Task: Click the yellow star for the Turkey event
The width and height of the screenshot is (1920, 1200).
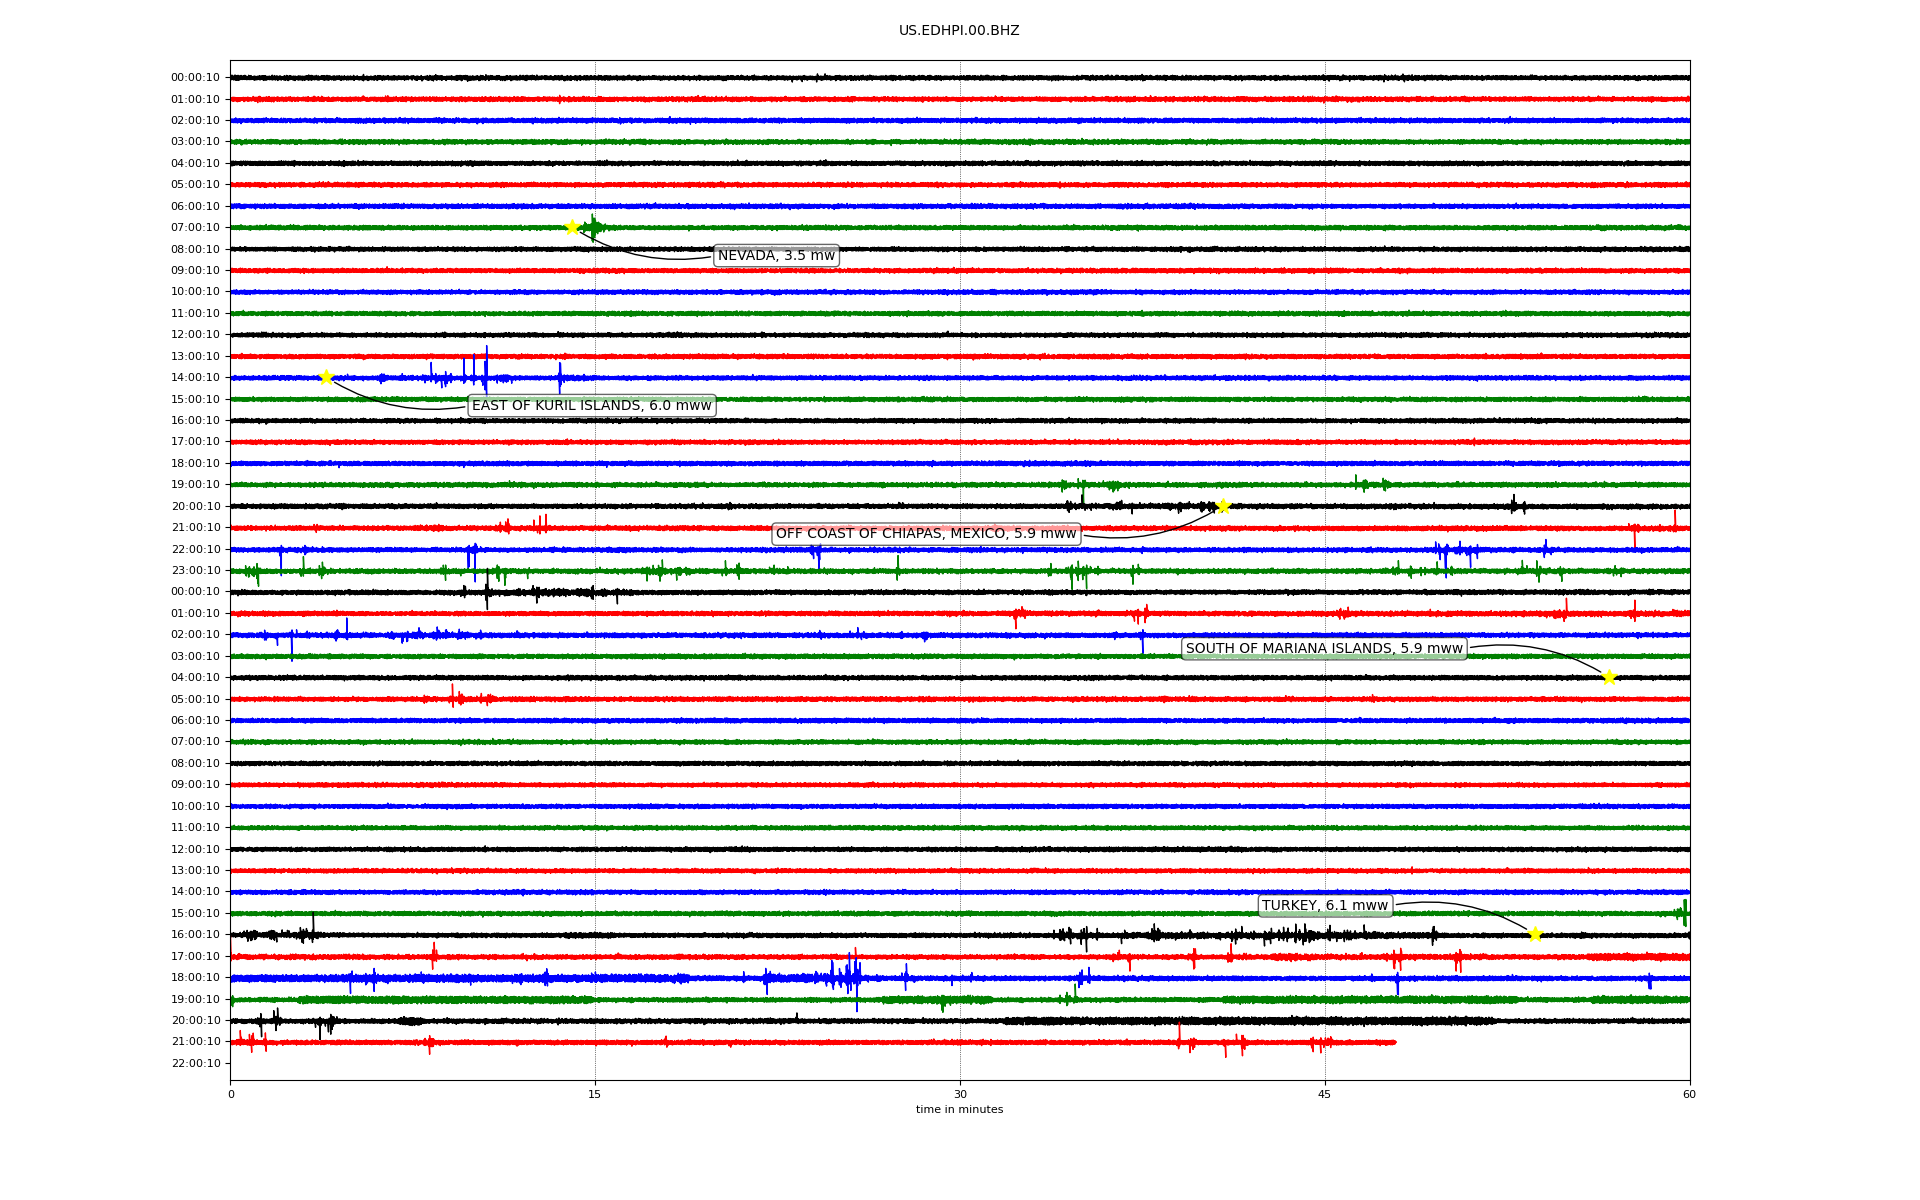Action: 1535,934
